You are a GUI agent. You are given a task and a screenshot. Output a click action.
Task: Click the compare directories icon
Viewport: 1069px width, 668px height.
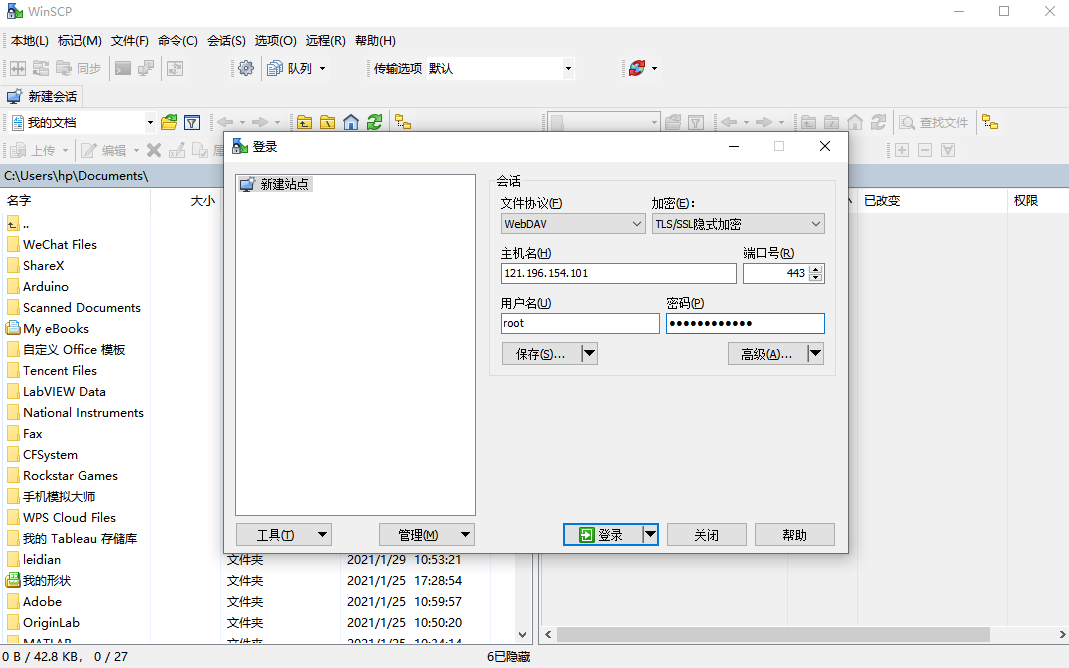tap(18, 68)
